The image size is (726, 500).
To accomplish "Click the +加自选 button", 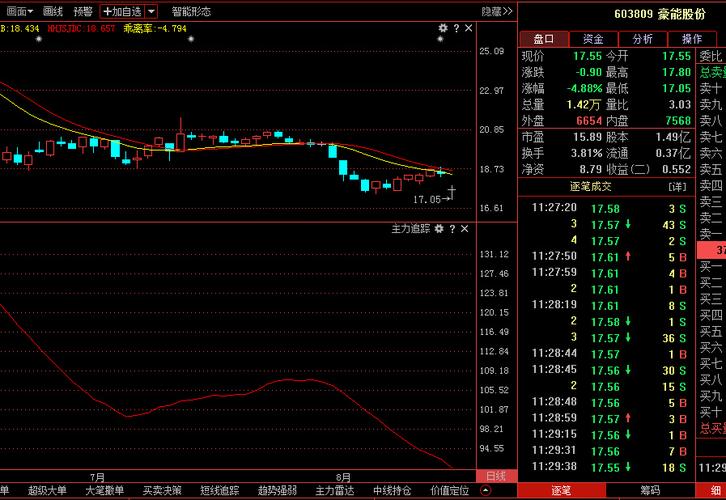I will [122, 11].
